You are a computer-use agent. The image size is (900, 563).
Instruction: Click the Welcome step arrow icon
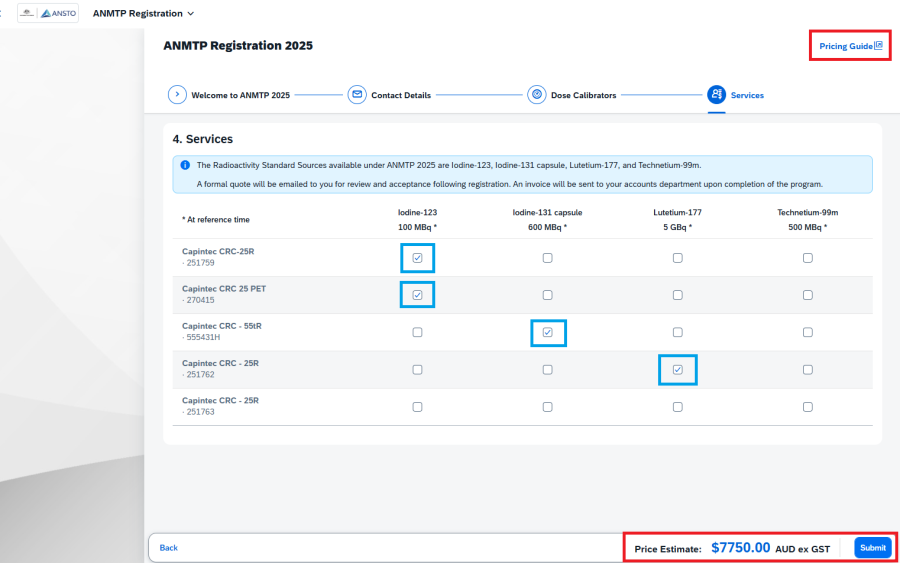[x=177, y=95]
